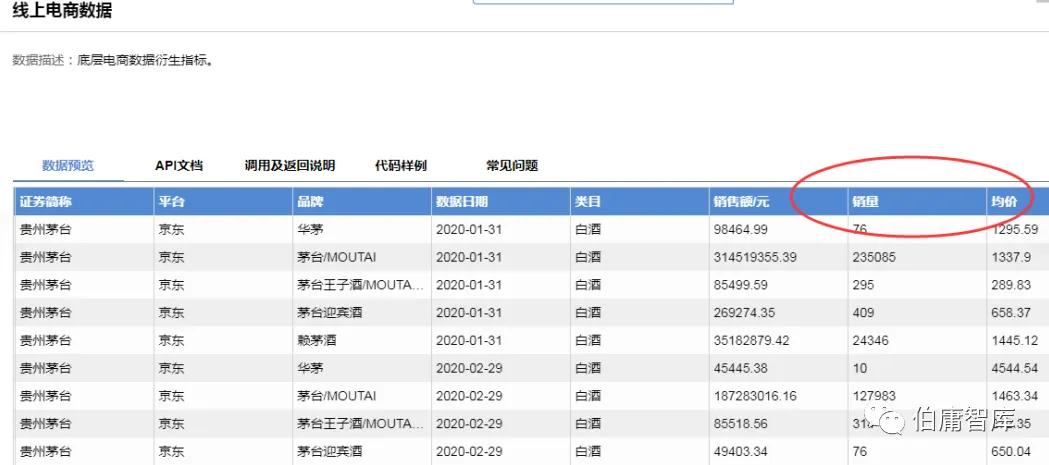Image resolution: width=1049 pixels, height=465 pixels.
Task: Select average price cell 1295.59
Action: tap(1015, 229)
